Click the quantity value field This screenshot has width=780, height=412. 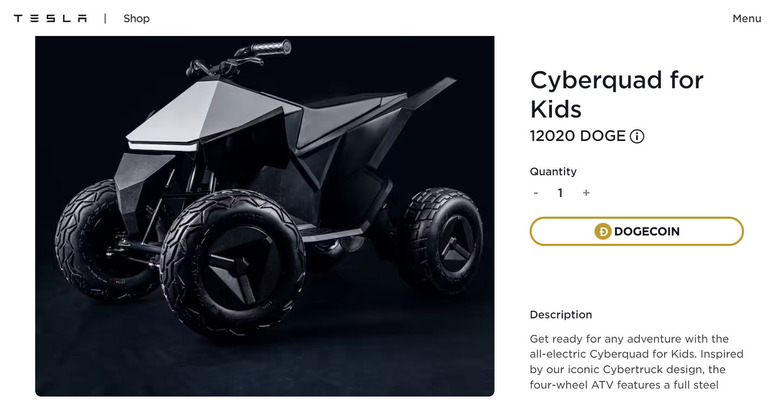click(560, 193)
